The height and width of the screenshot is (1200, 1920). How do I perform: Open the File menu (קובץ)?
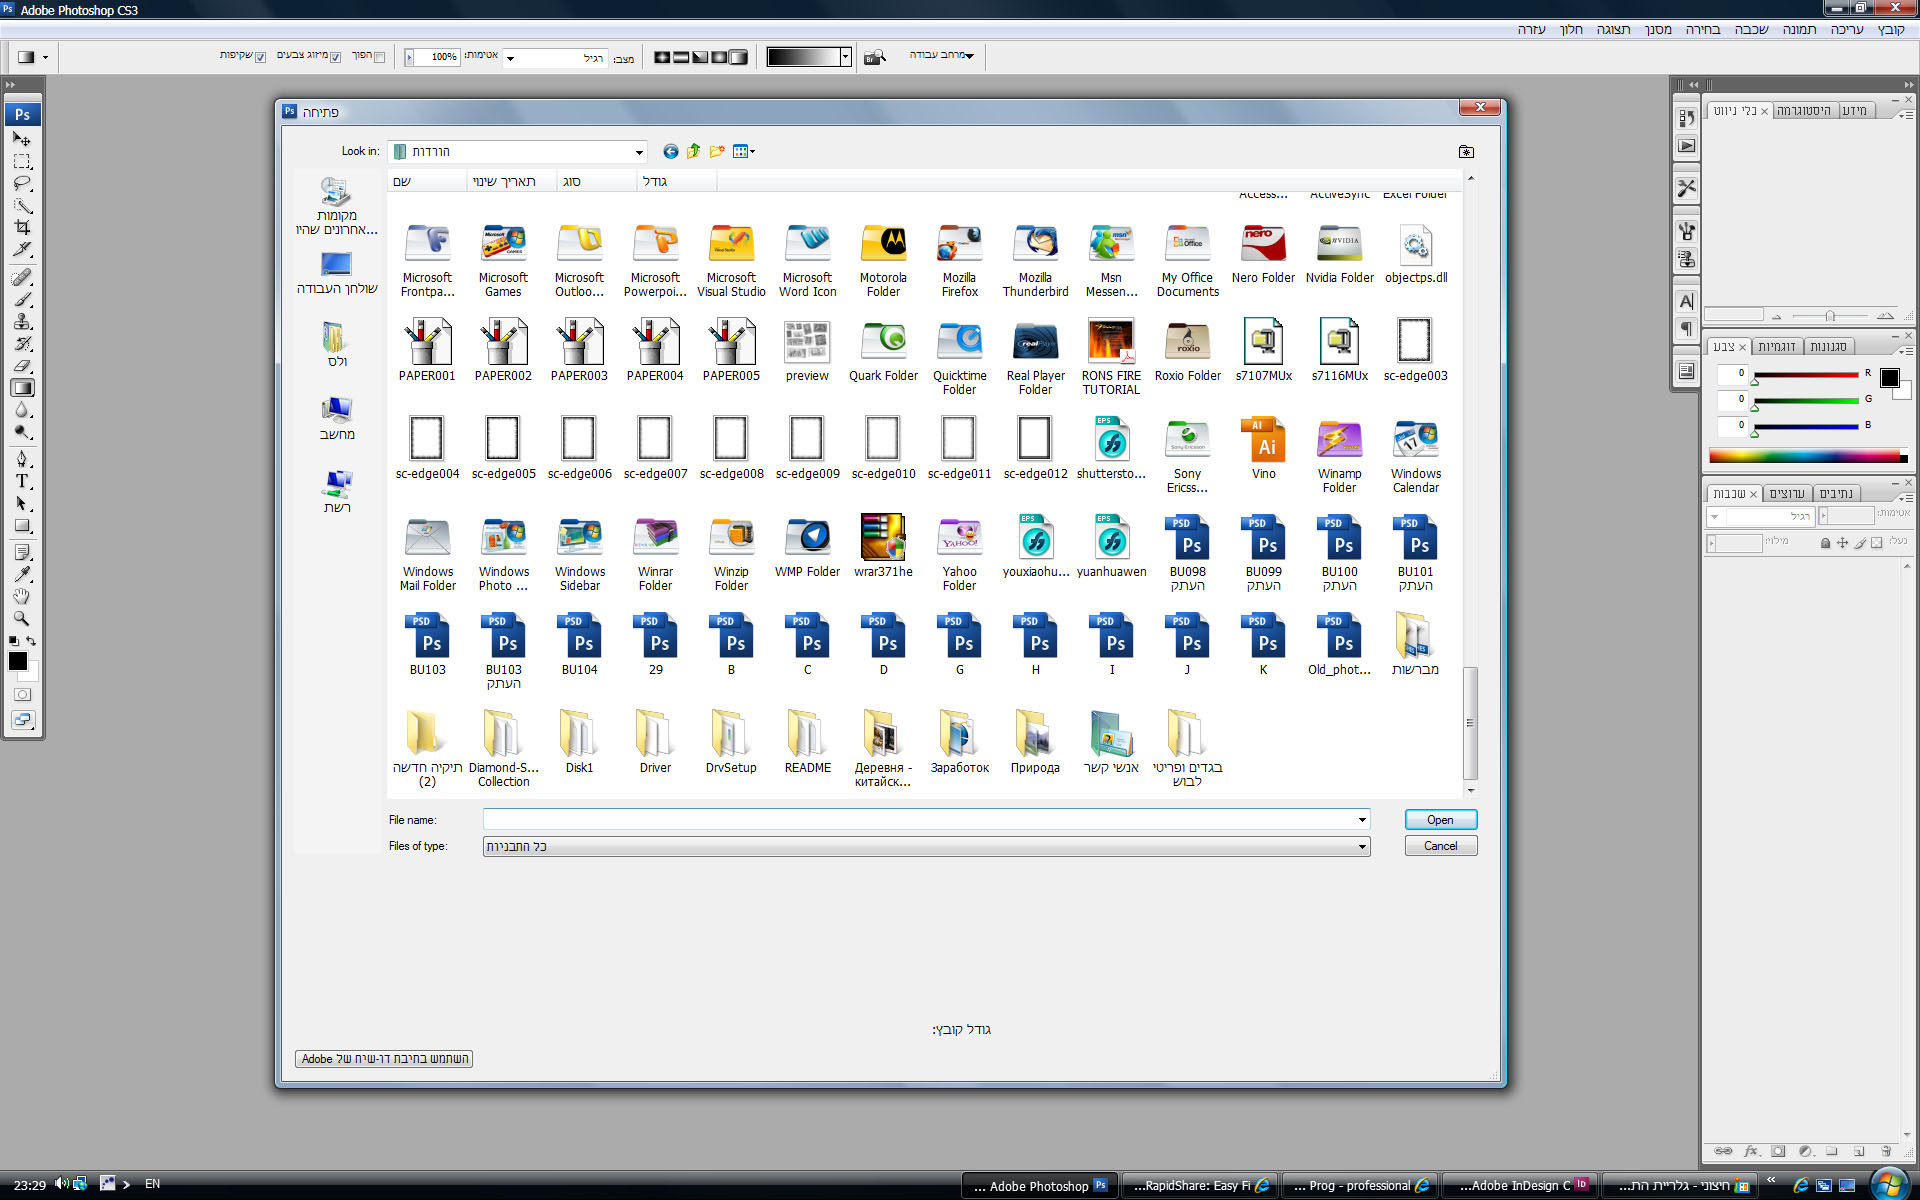1890,29
